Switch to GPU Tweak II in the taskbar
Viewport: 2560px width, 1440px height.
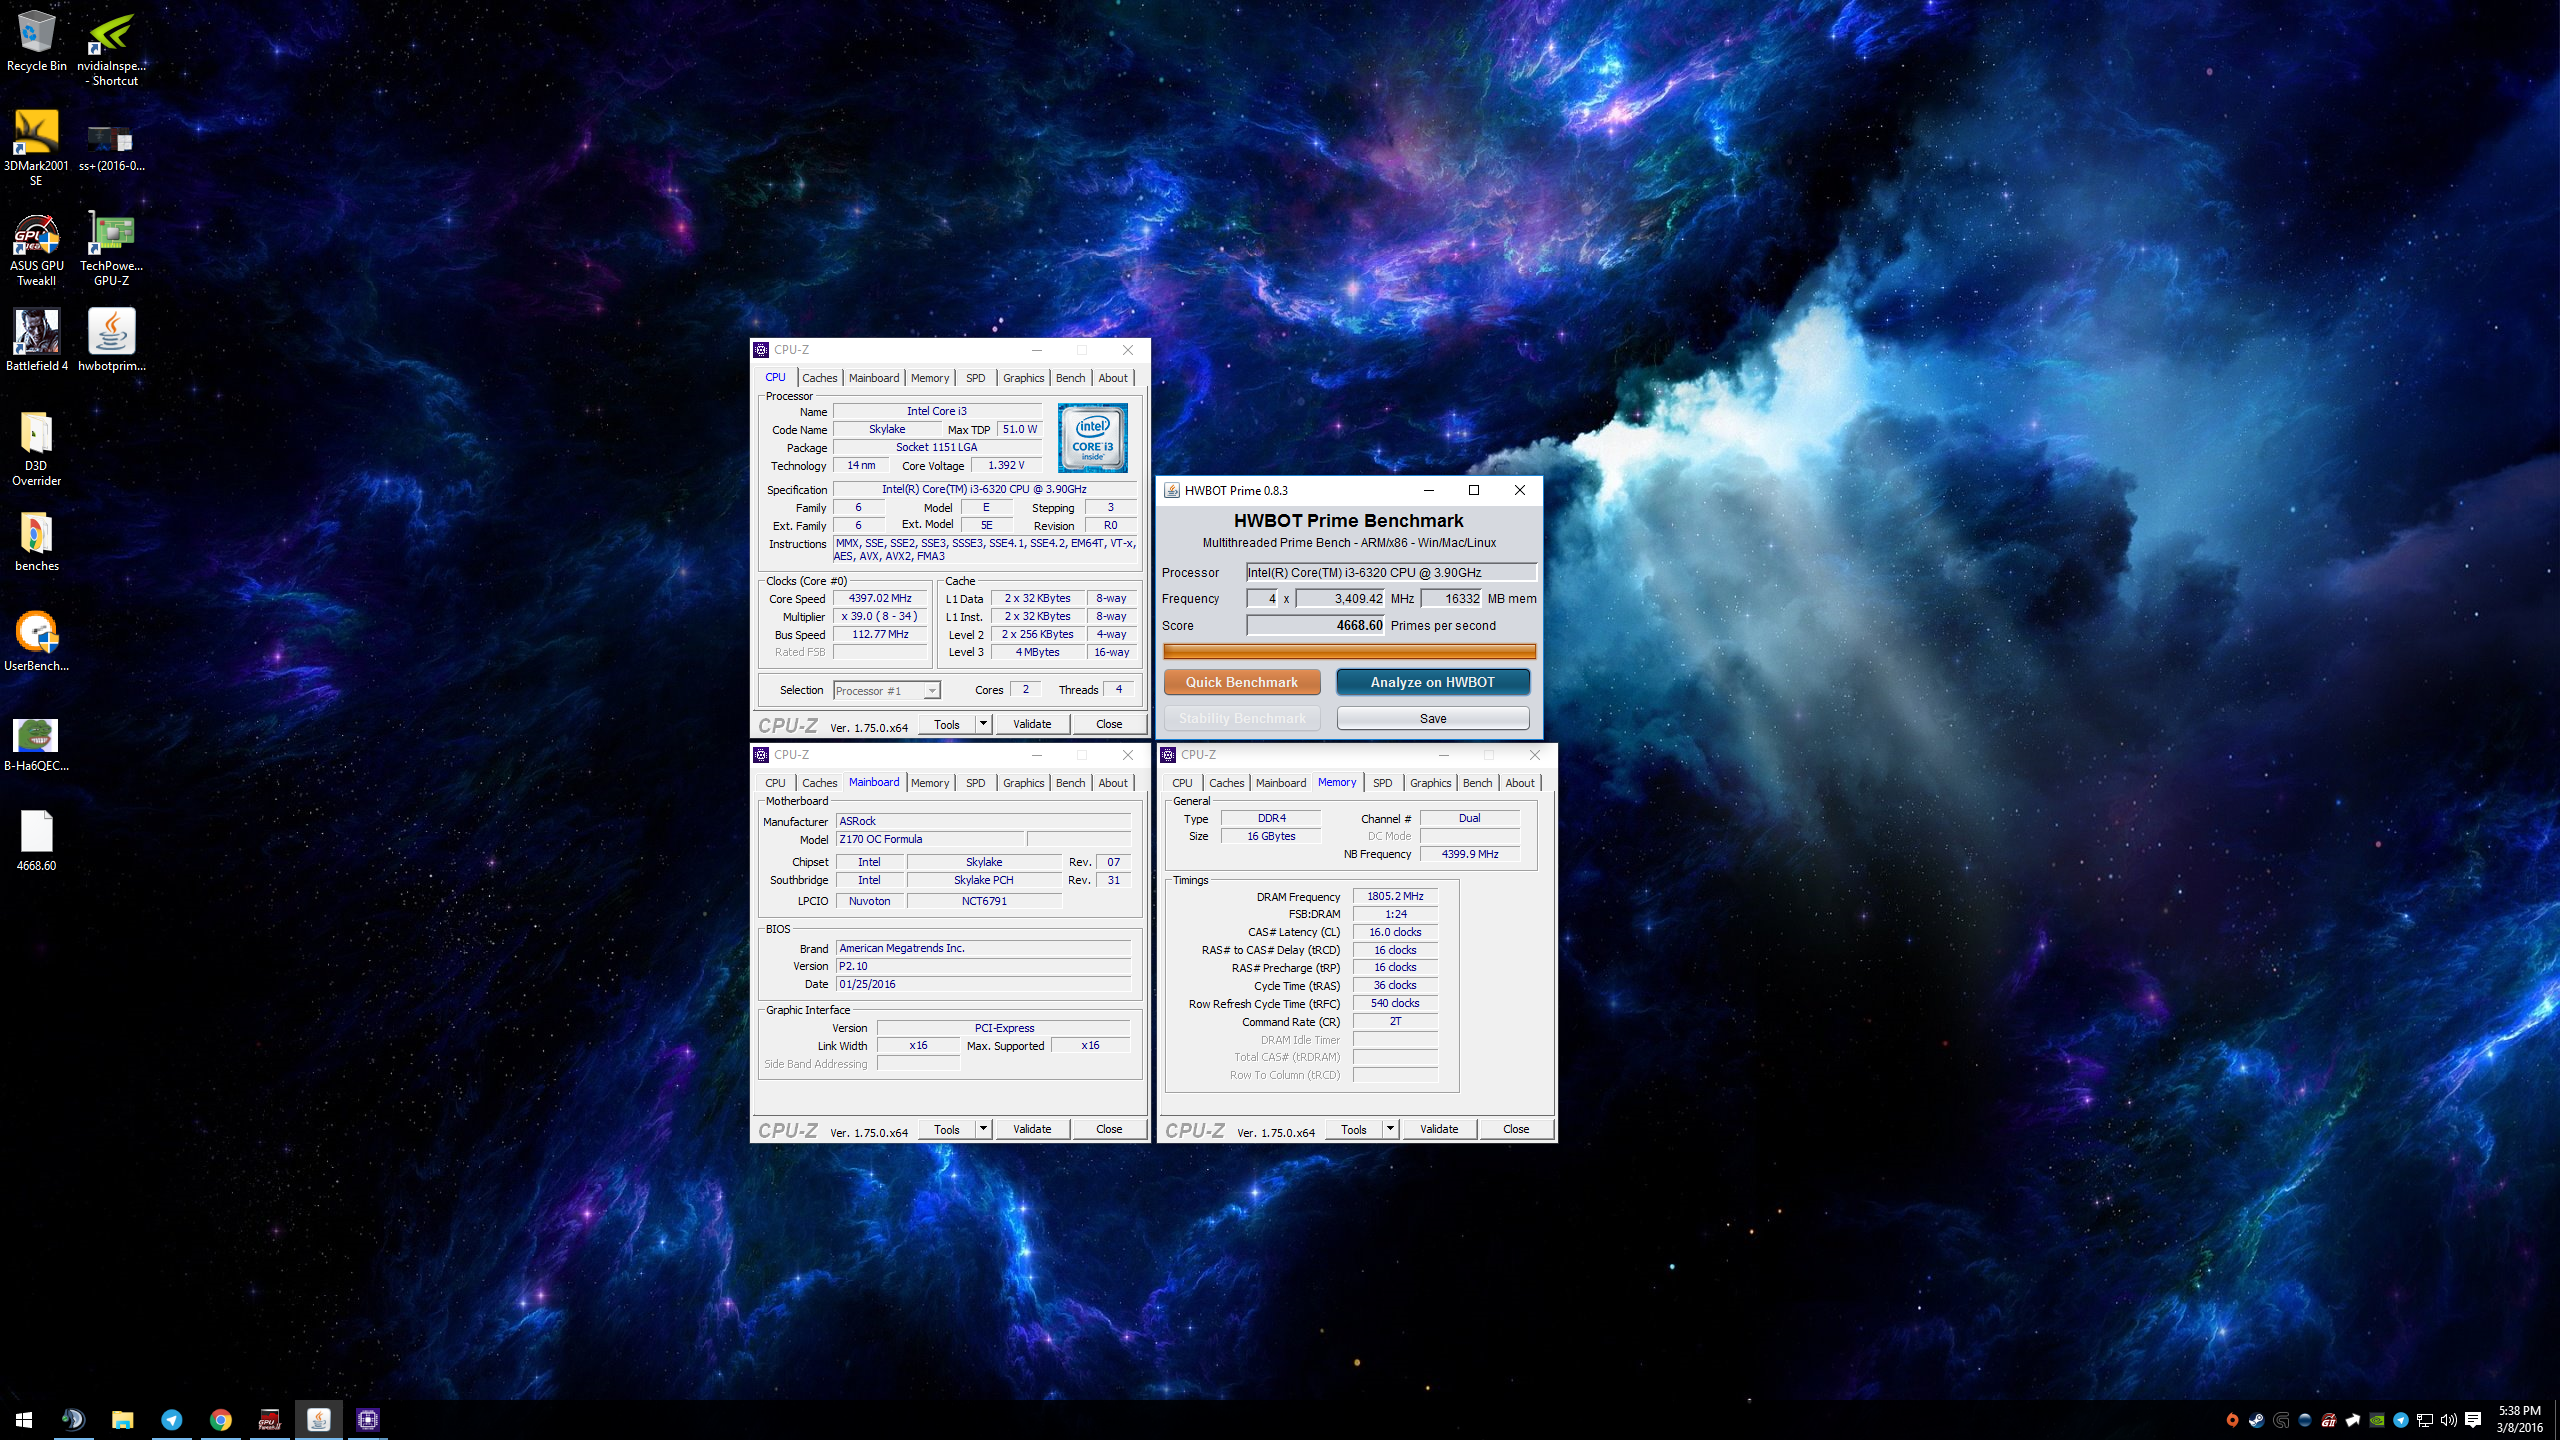click(269, 1419)
